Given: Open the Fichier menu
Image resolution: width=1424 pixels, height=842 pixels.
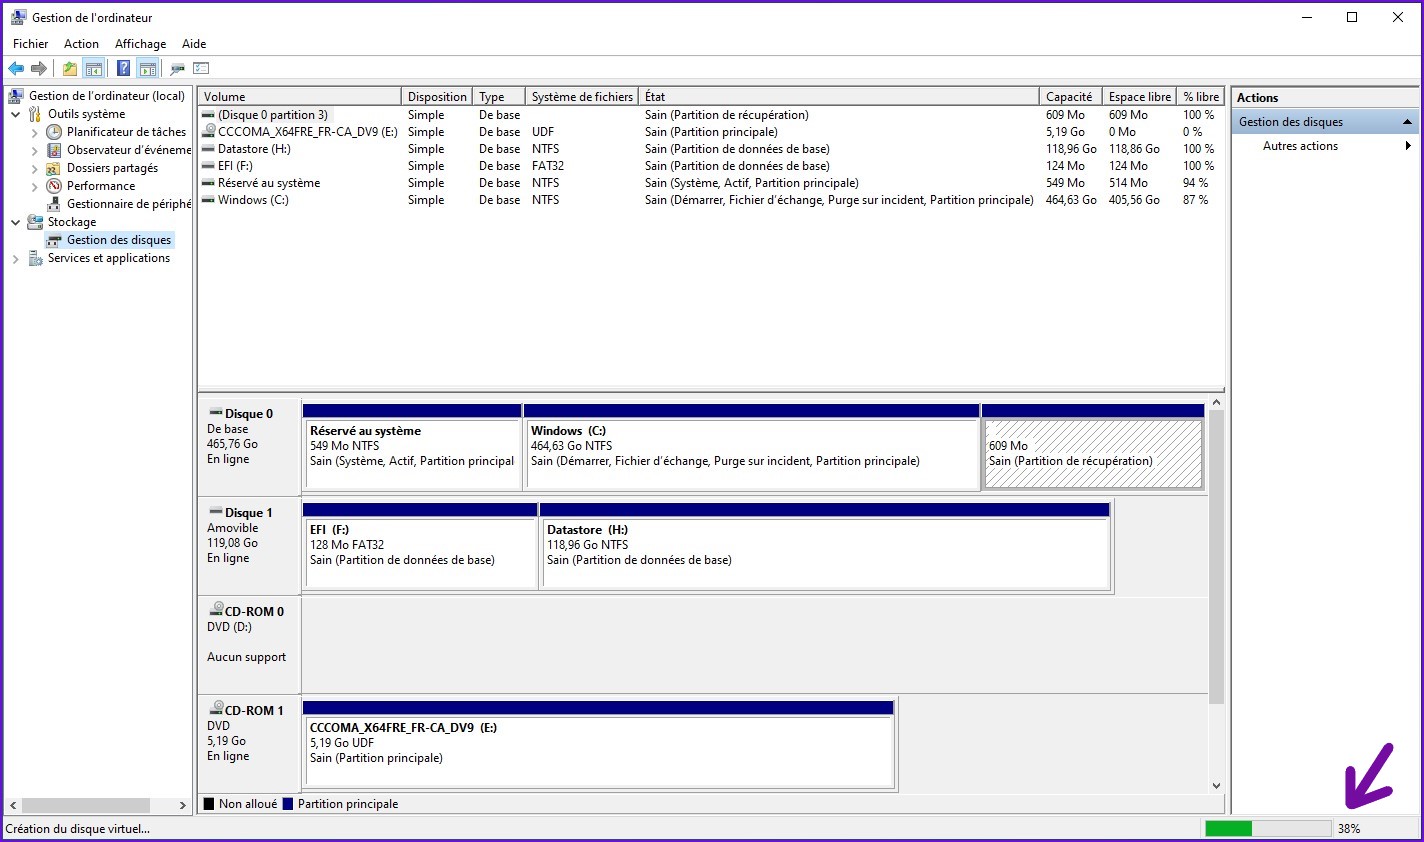Looking at the screenshot, I should (30, 44).
